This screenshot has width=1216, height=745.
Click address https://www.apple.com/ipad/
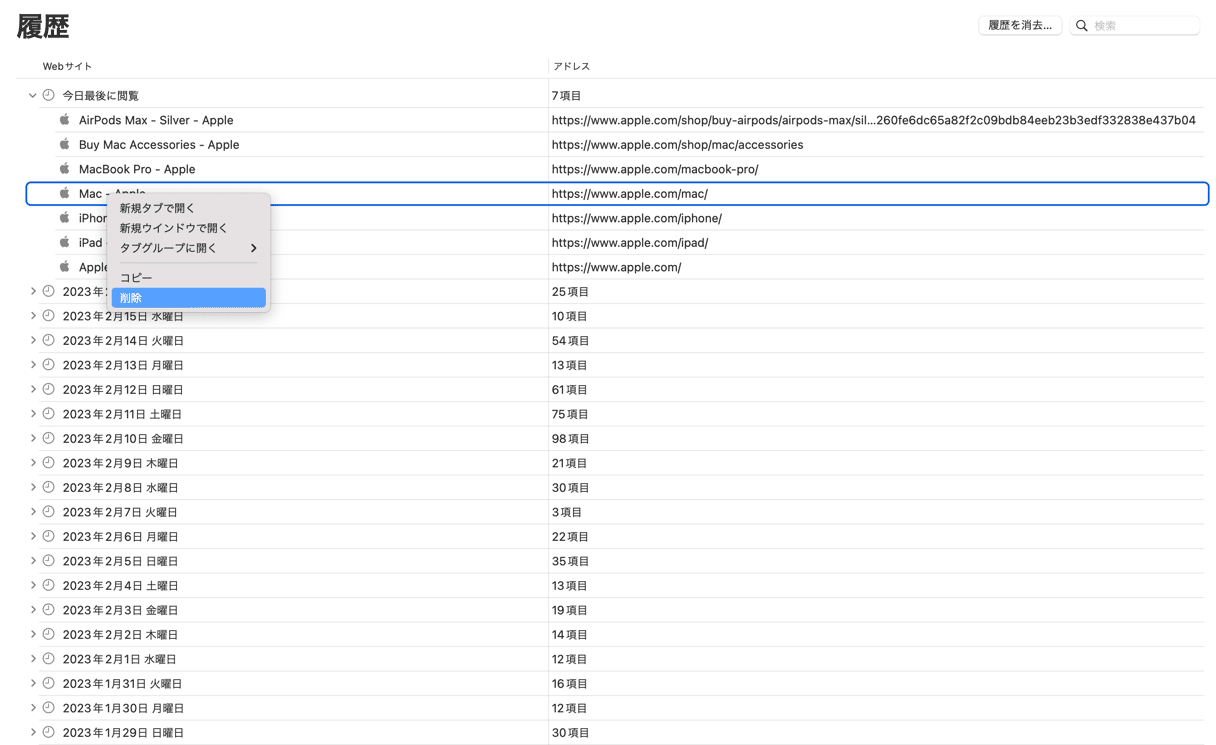coord(630,242)
